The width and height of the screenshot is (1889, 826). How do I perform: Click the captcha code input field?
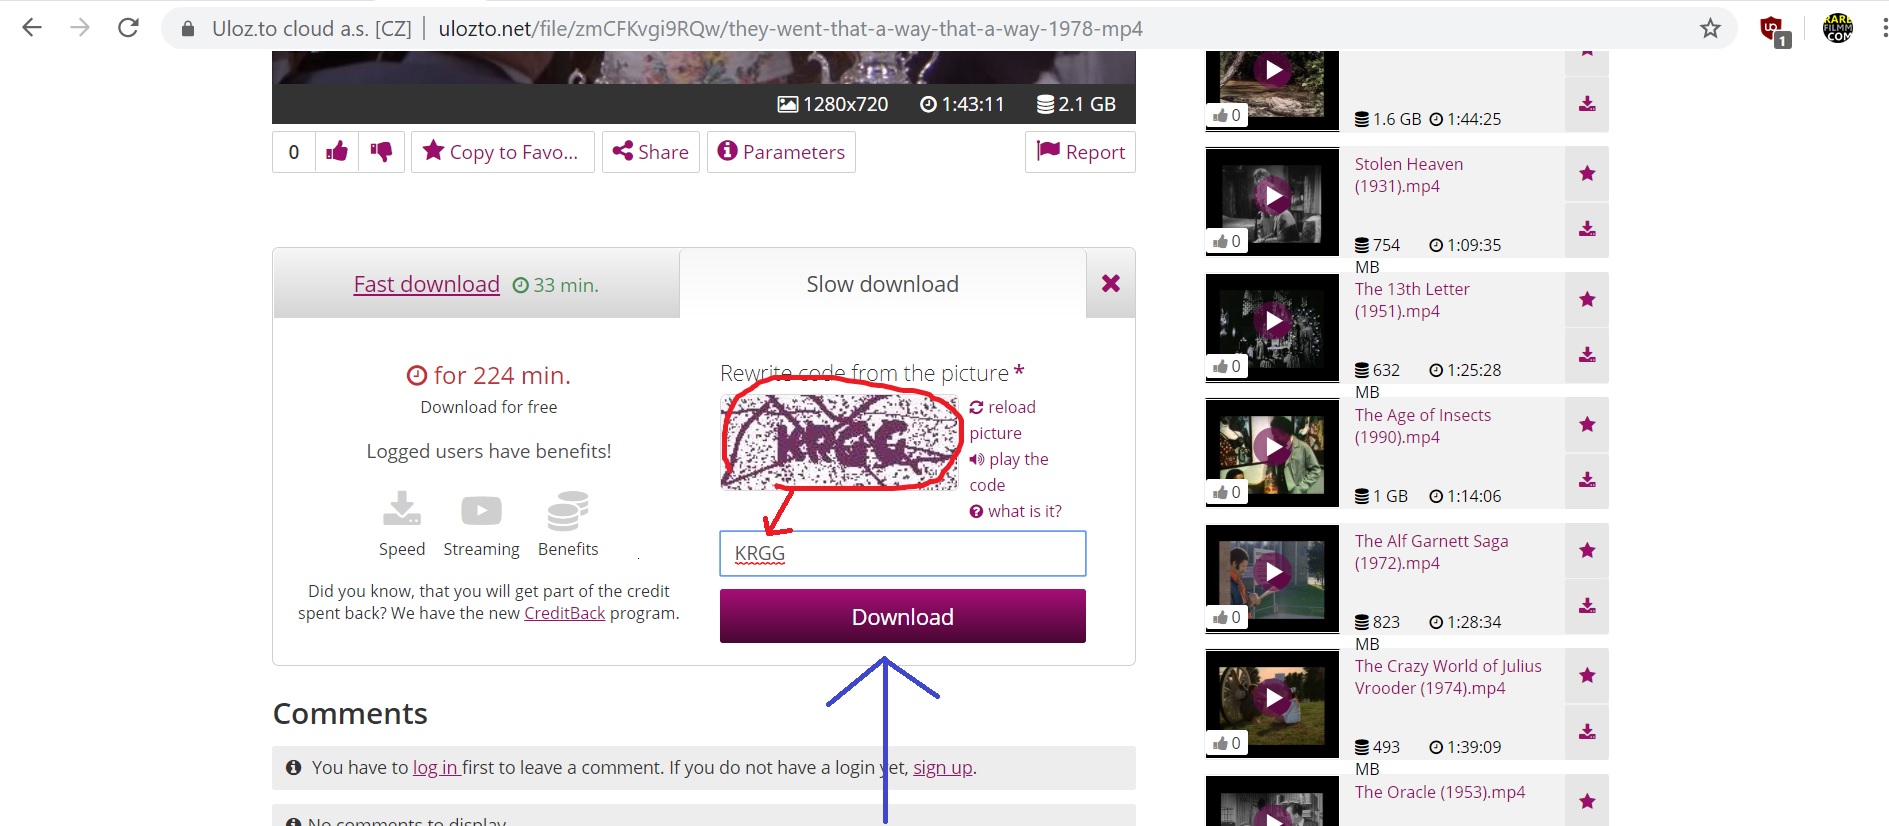tap(902, 553)
